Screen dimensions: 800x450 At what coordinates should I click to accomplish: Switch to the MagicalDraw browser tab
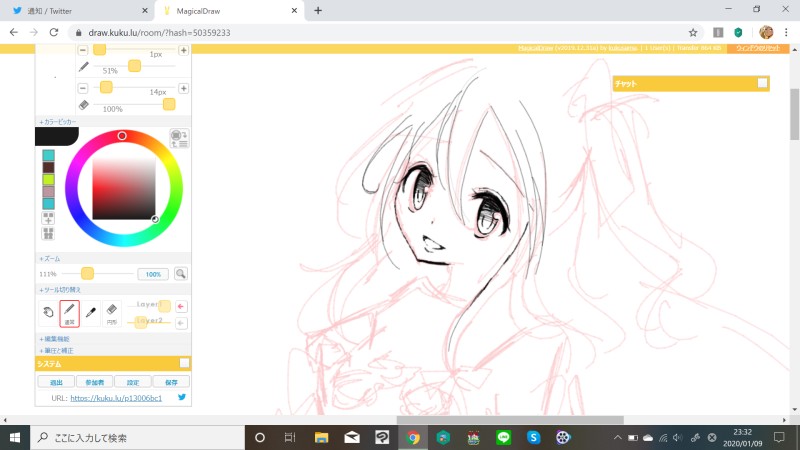pyautogui.click(x=230, y=11)
